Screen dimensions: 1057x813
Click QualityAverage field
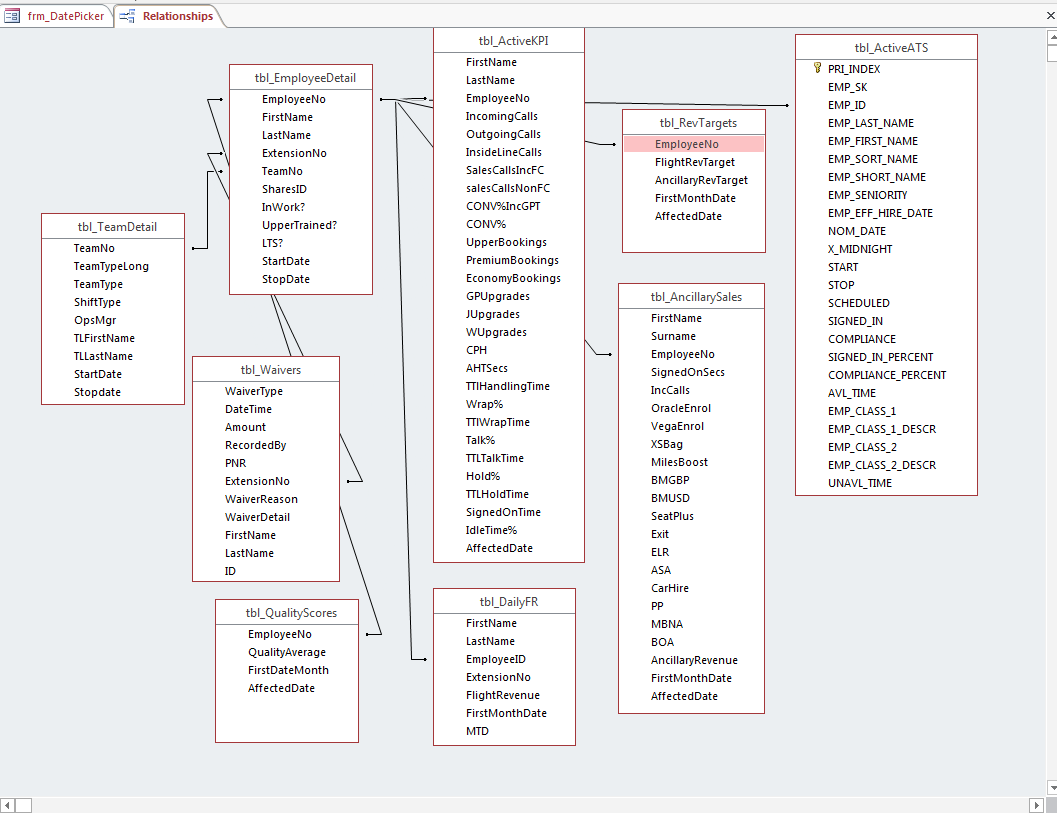[287, 652]
